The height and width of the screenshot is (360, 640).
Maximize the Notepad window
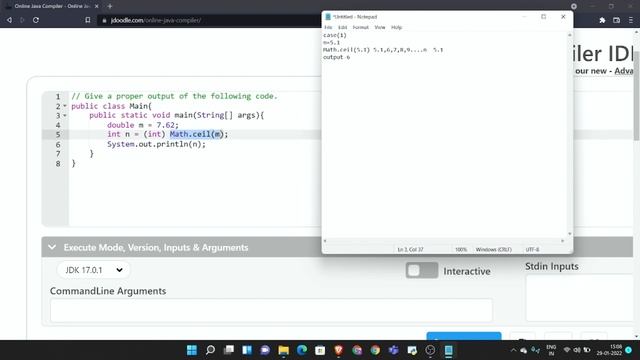[543, 17]
